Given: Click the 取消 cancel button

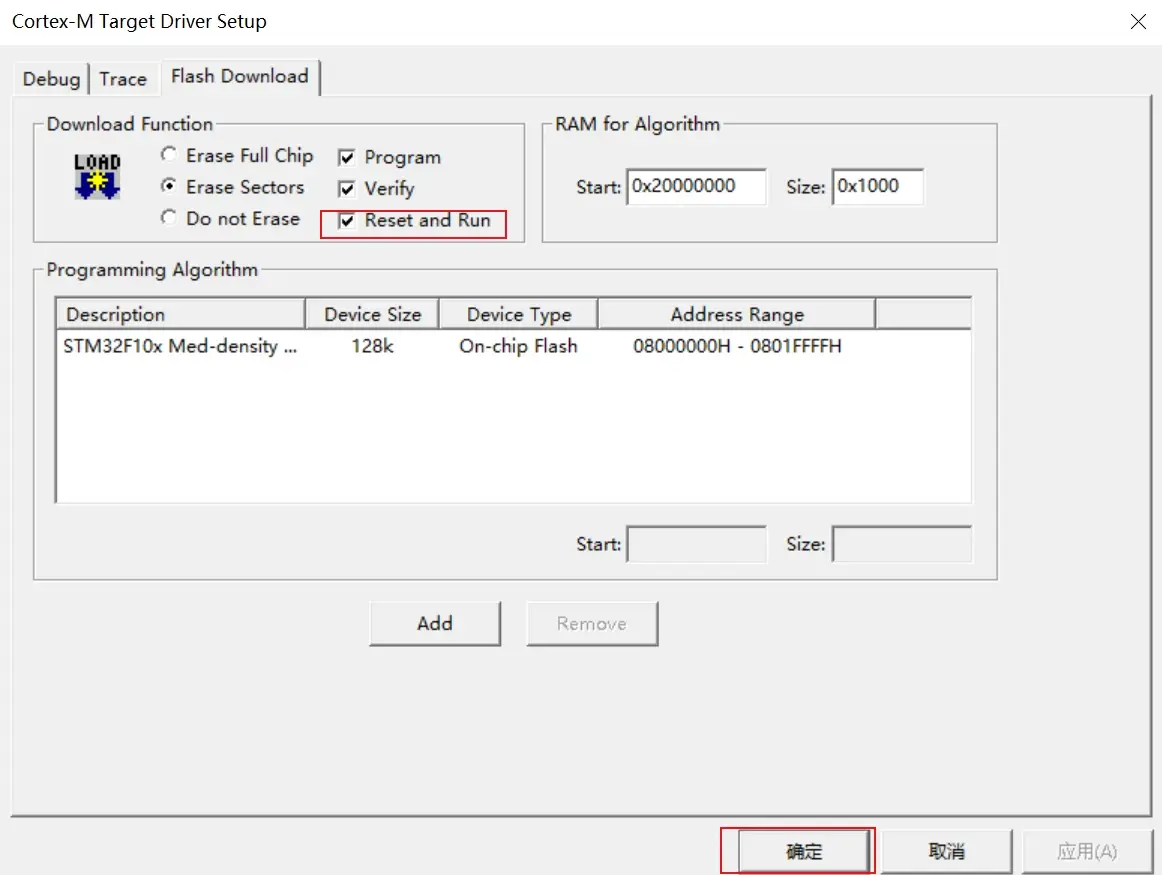Looking at the screenshot, I should pyautogui.click(x=946, y=851).
